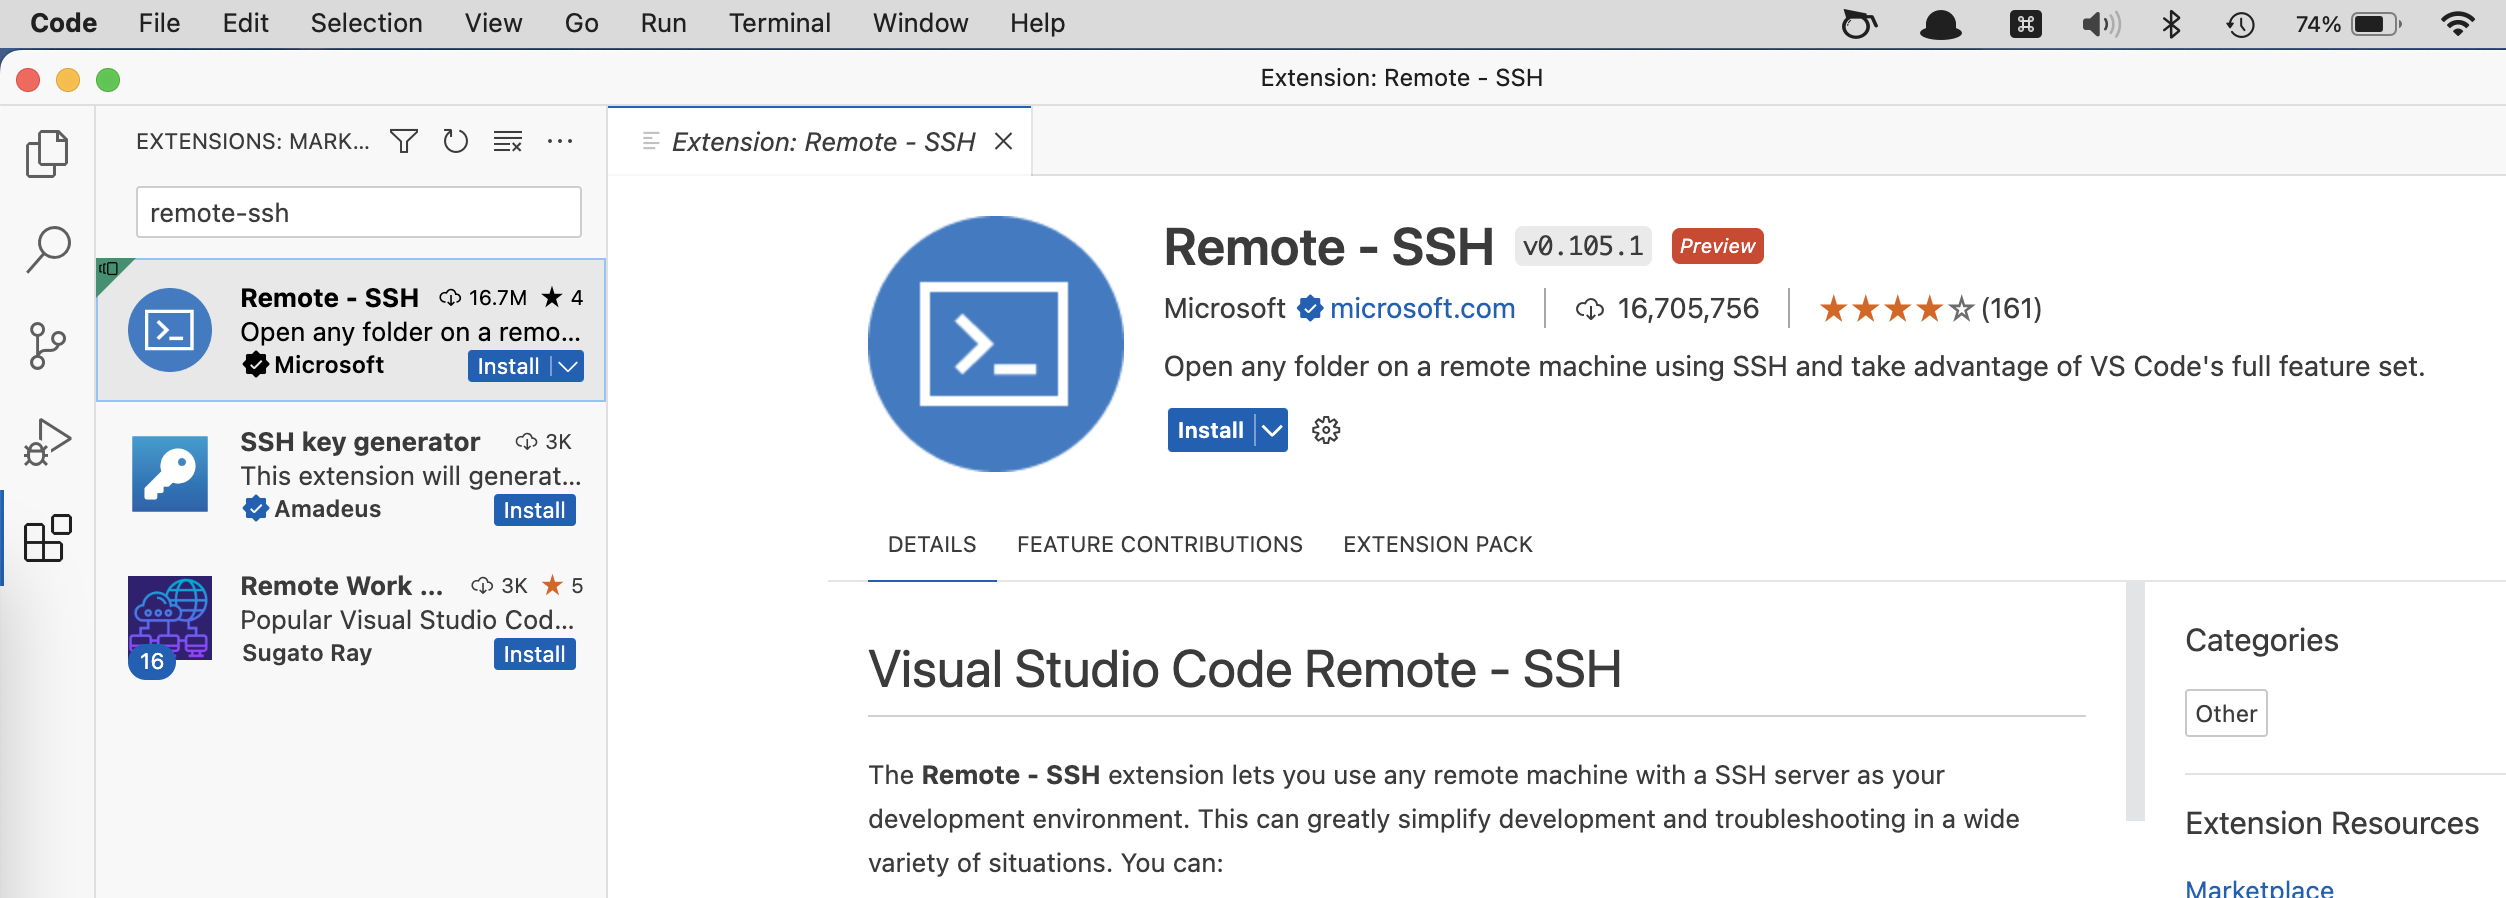Click the v0.105.1 version label
The height and width of the screenshot is (898, 2506).
pos(1583,246)
